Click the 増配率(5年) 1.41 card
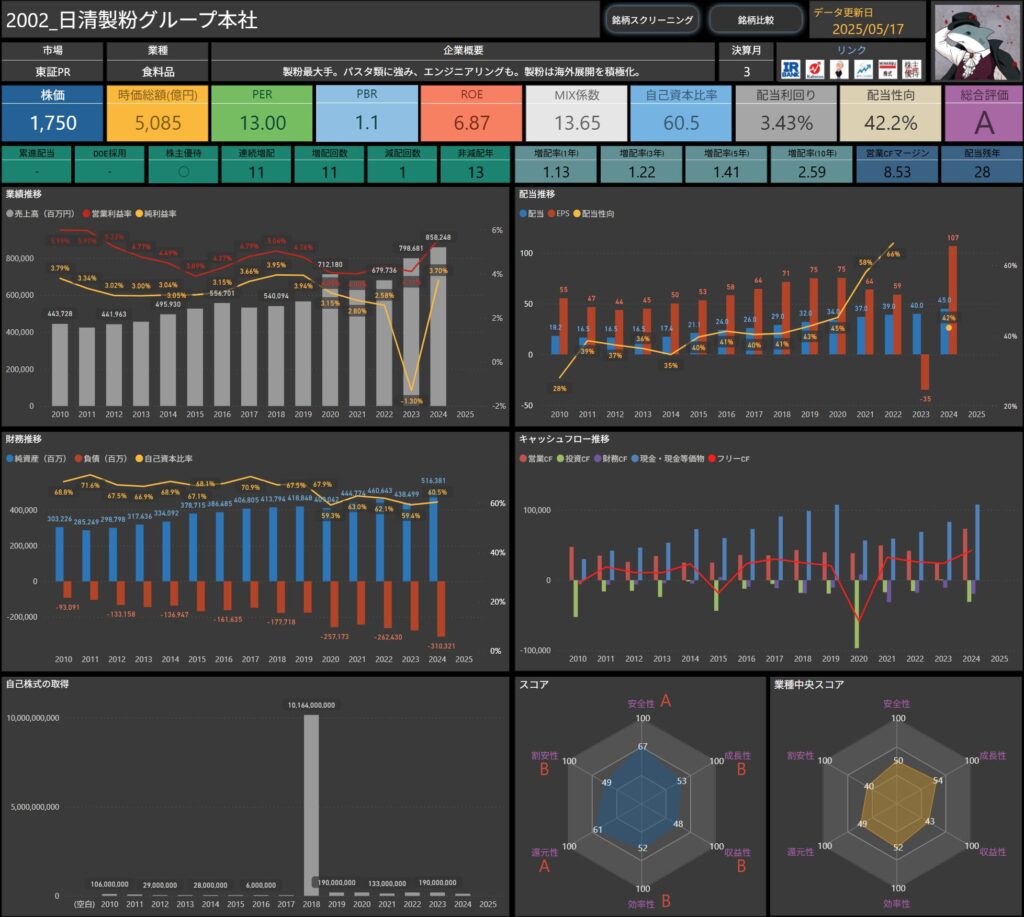1024x917 pixels. coord(726,165)
